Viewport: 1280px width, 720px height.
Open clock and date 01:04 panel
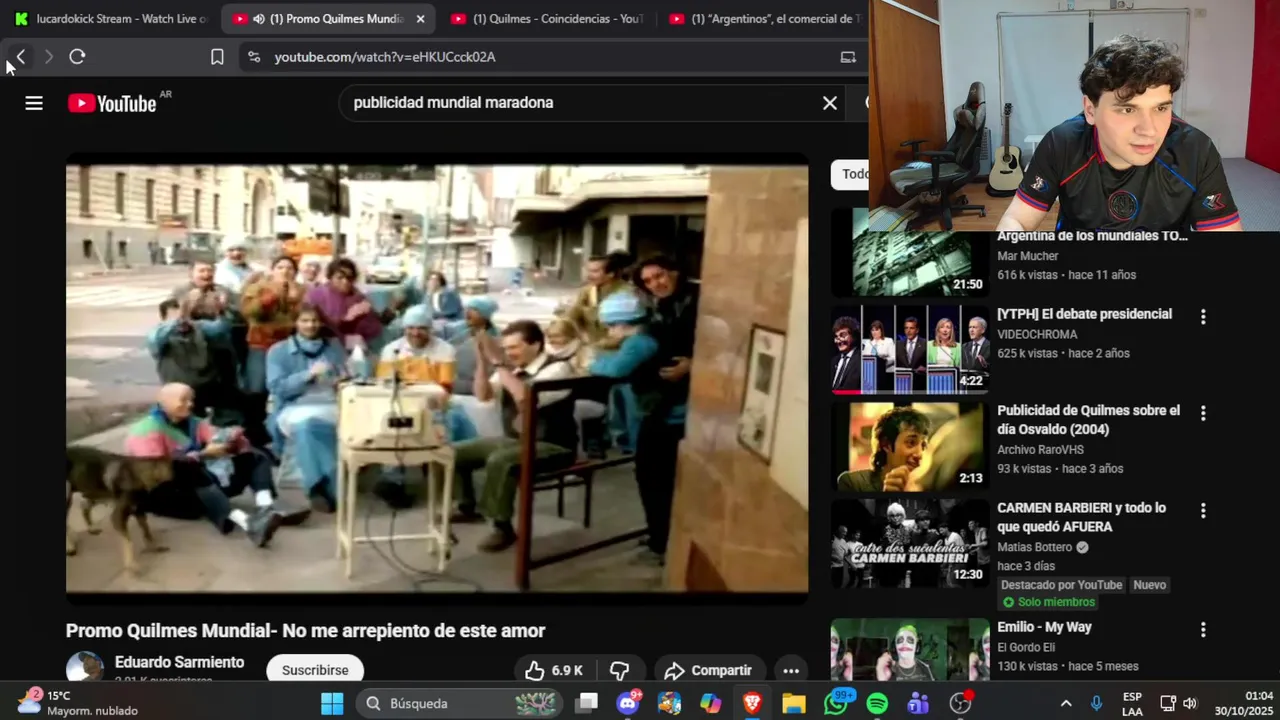1244,703
